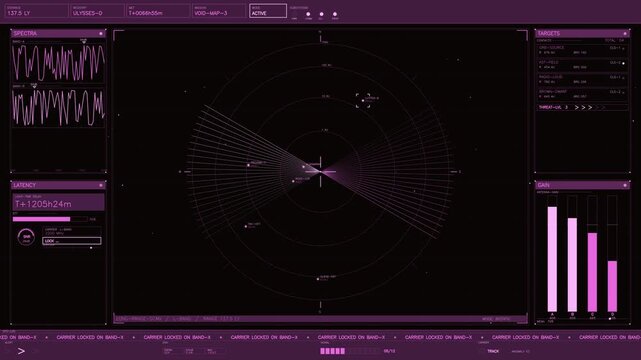Click the VOID-MAP-3 mission field
The width and height of the screenshot is (641, 360).
219,11
